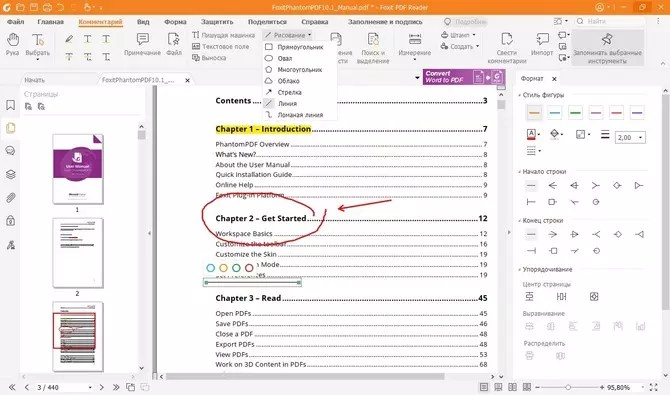The height and width of the screenshot is (395, 670).
Task: Switch to the Вид tab
Action: [x=143, y=21]
